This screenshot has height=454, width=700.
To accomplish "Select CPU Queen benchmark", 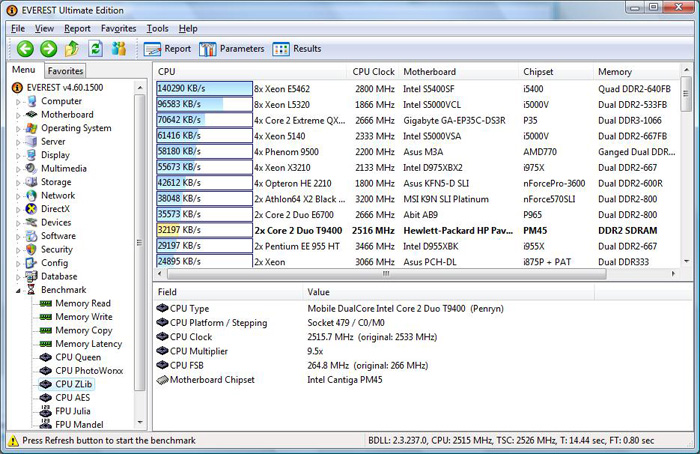I will click(78, 357).
